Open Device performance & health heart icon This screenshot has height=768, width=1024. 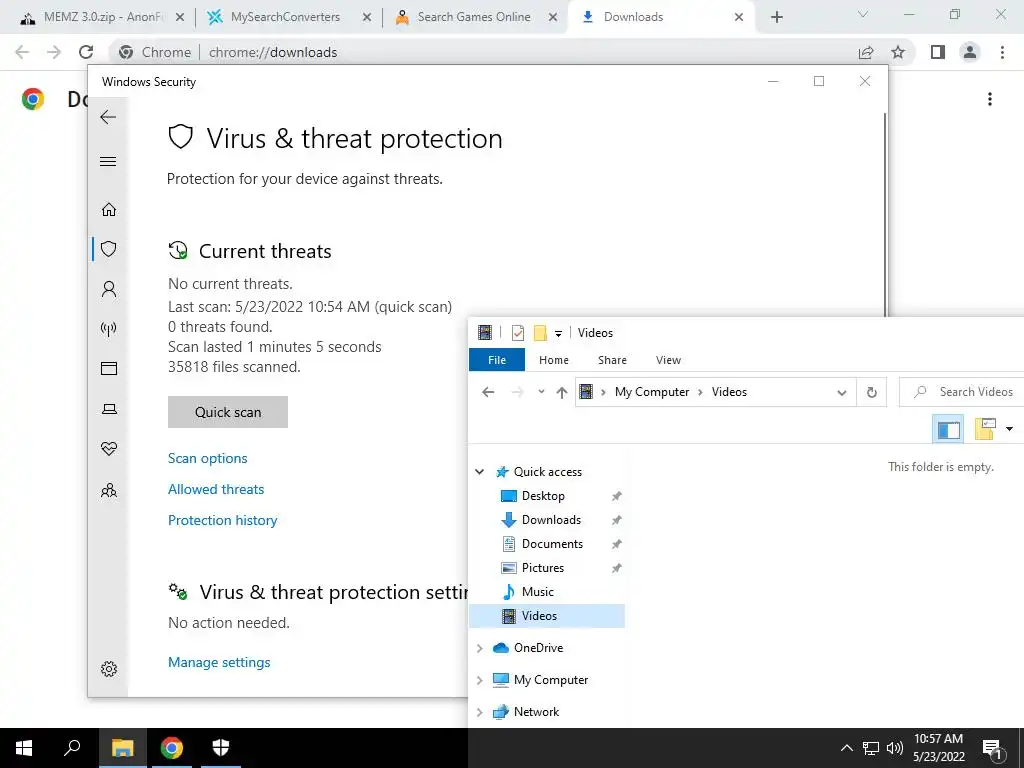coord(109,449)
